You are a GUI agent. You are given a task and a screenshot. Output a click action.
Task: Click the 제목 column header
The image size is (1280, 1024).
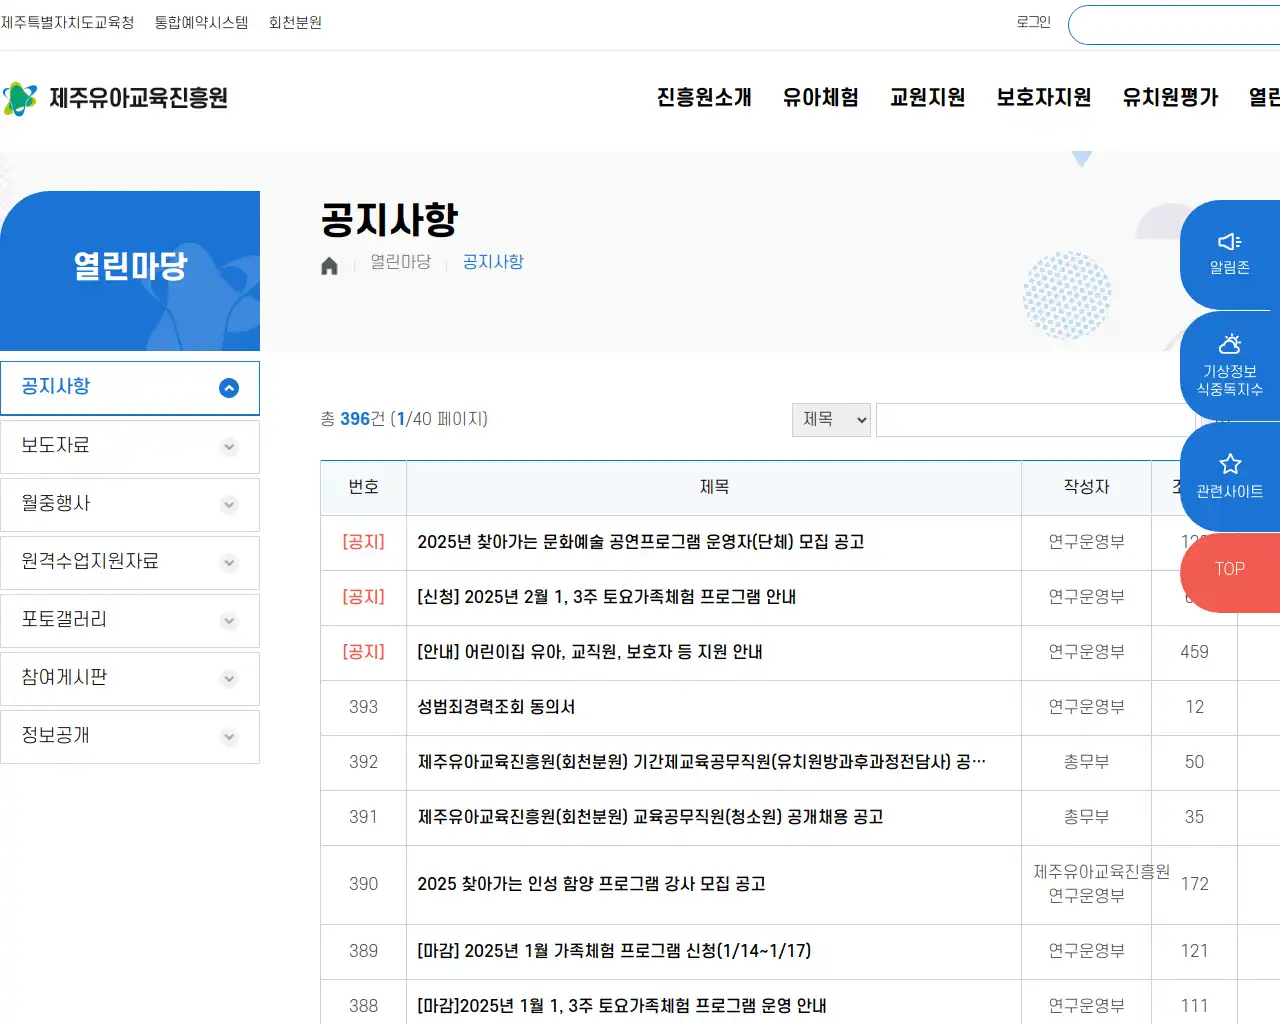click(x=714, y=487)
